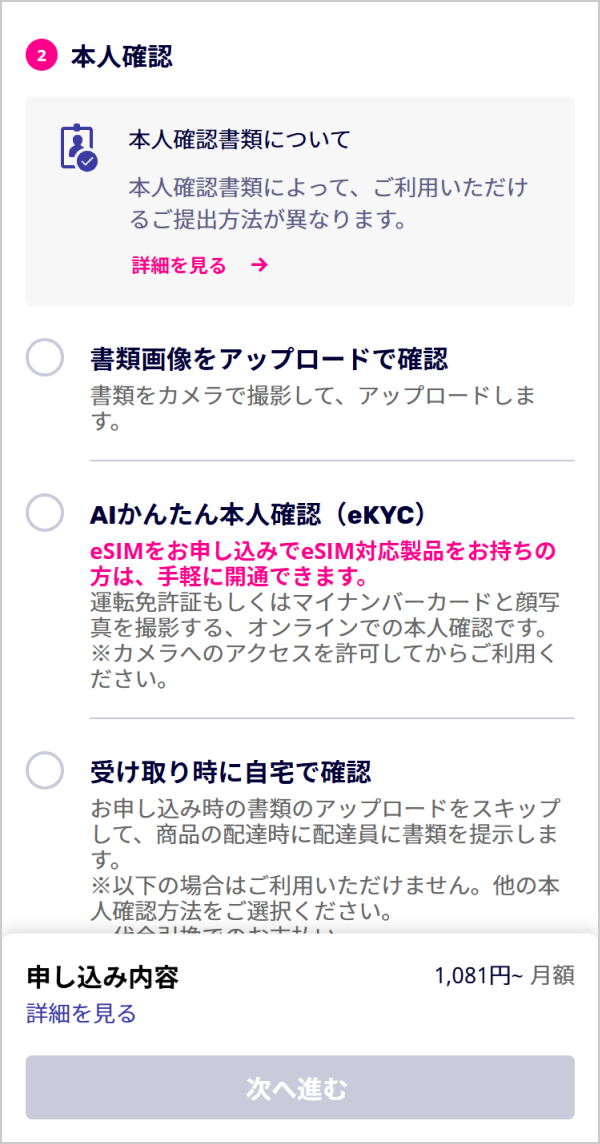Screen dimensions: 600x1144
Task: Click the 本人確認 section heading
Action: 121,57
